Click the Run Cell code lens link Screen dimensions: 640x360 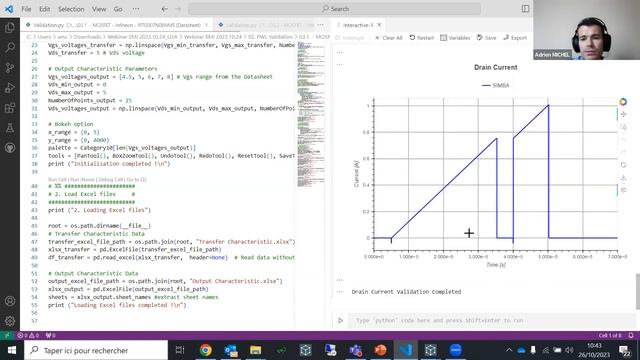[x=57, y=180]
